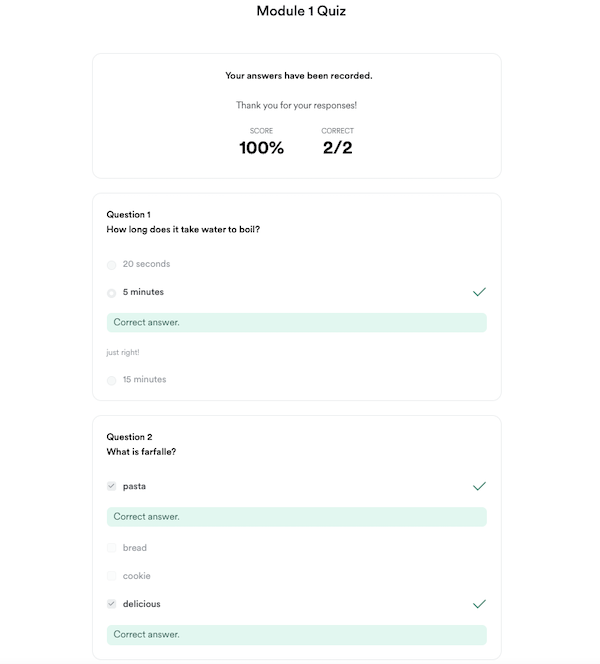Click the 'just right!' feedback text
Viewport: 600px width, 664px height.
[x=123, y=352]
